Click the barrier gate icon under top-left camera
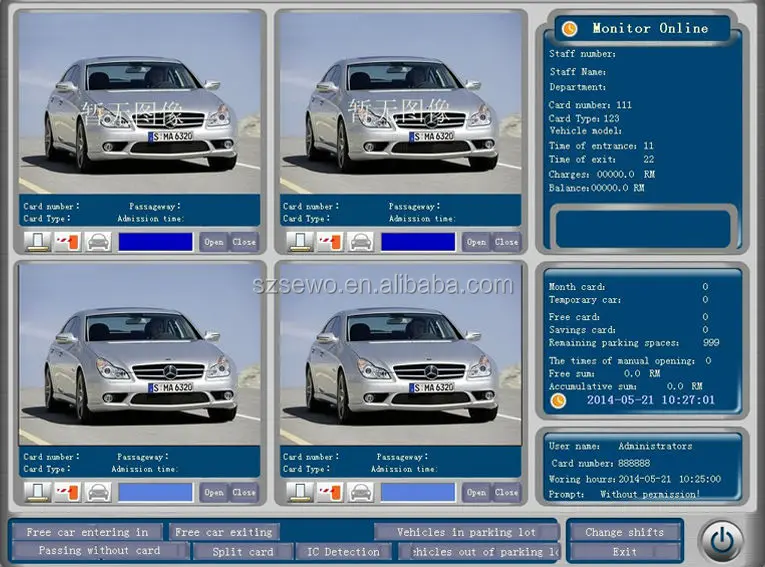 point(68,242)
